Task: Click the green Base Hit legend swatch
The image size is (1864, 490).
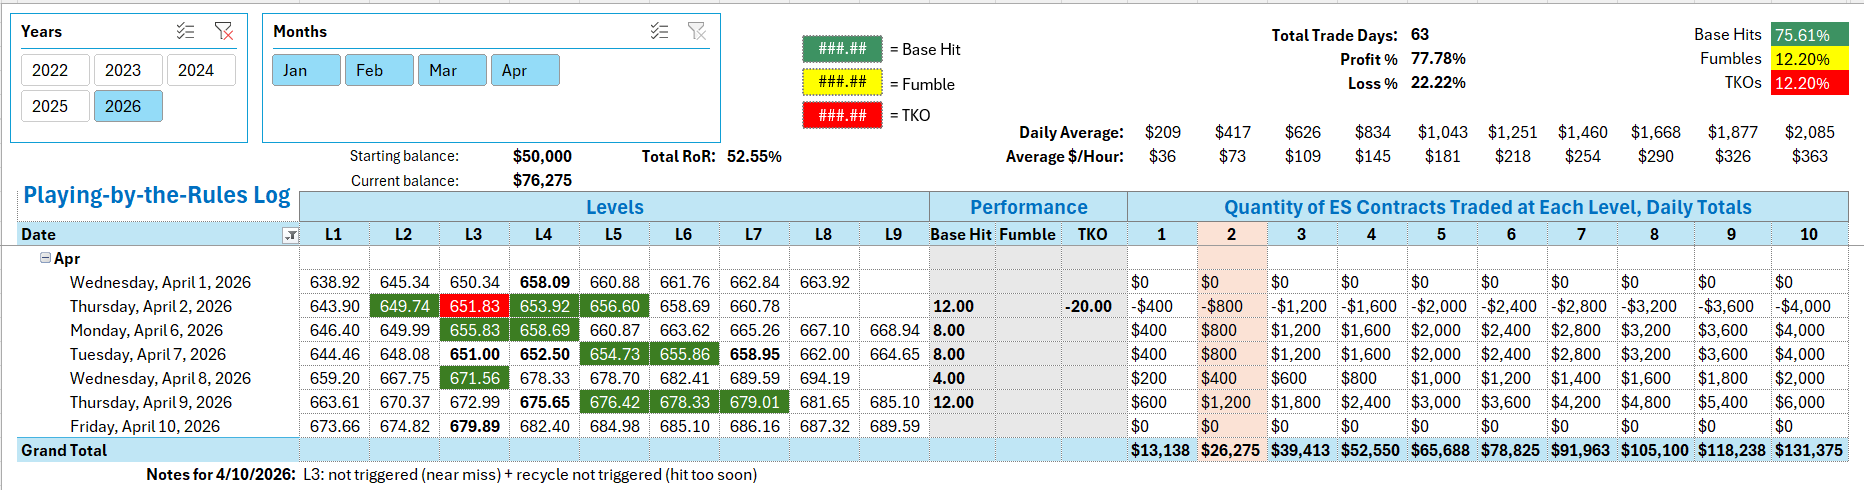Action: pyautogui.click(x=842, y=49)
